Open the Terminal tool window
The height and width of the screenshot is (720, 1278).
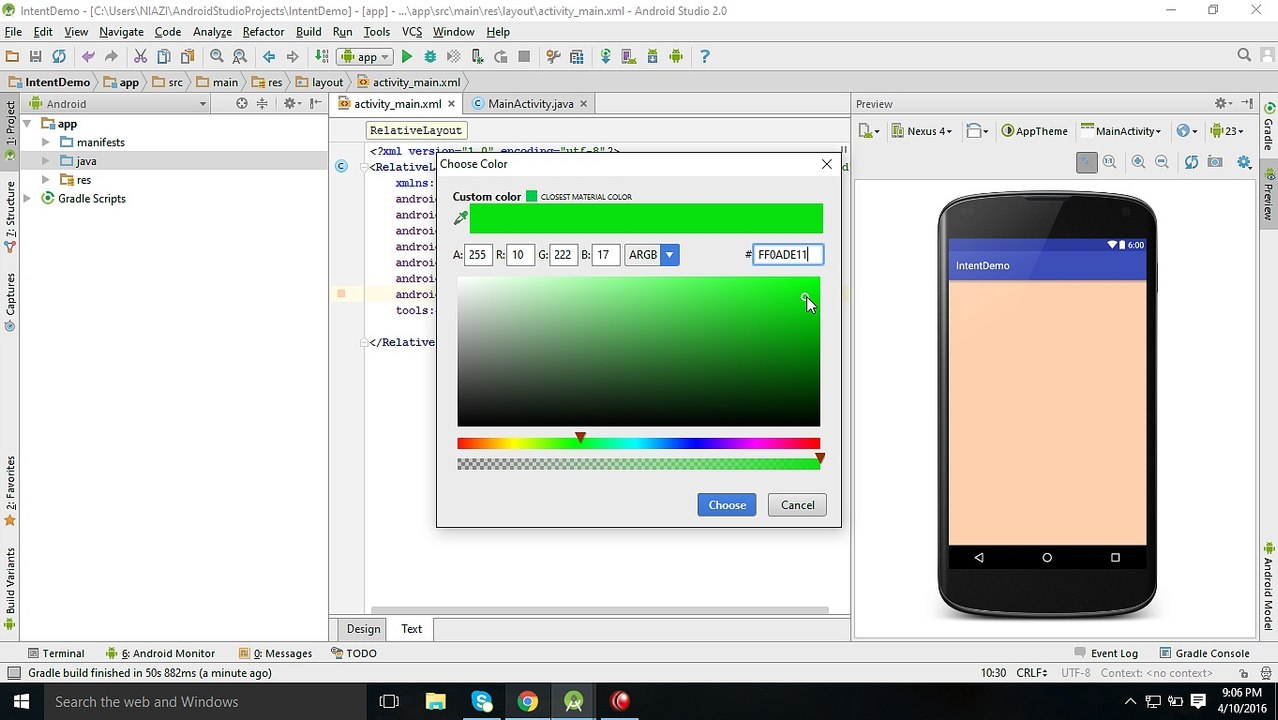click(55, 653)
